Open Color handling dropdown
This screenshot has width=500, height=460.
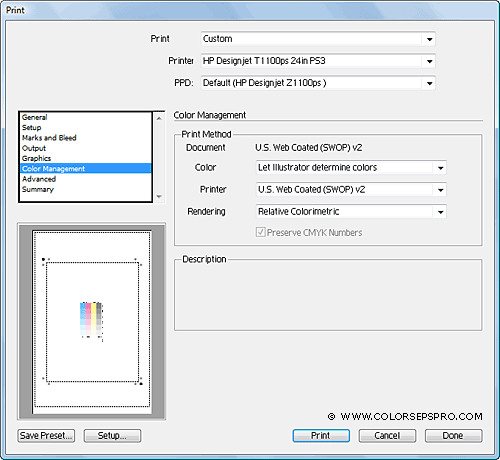(351, 167)
